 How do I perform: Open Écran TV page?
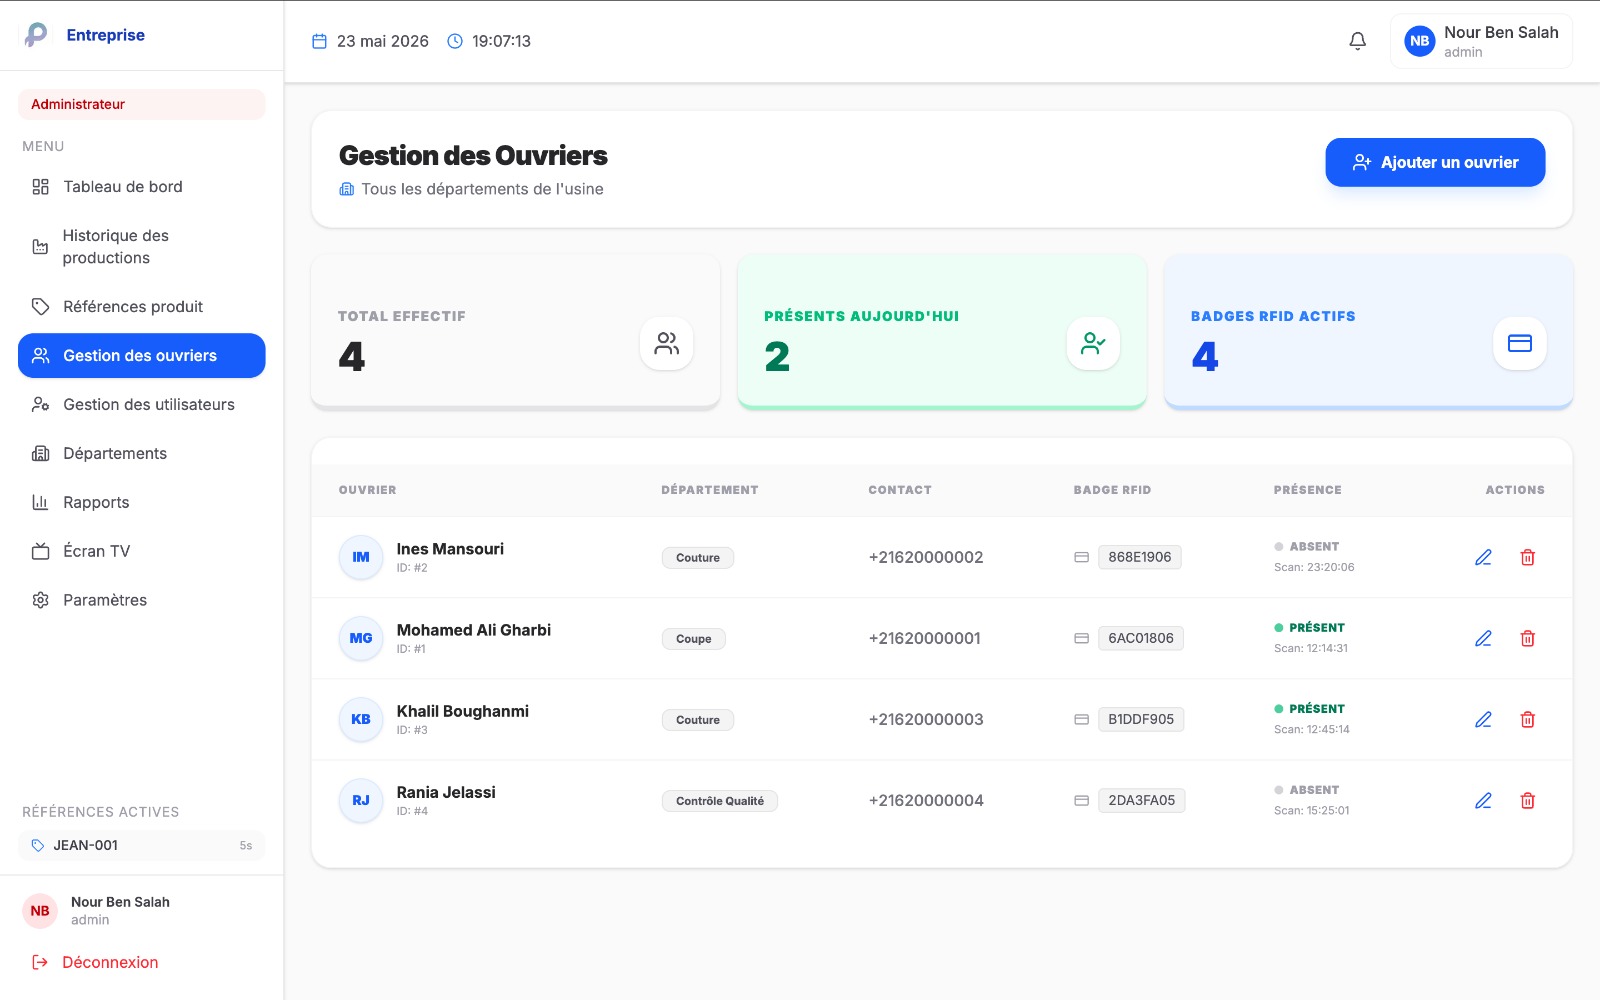141,551
